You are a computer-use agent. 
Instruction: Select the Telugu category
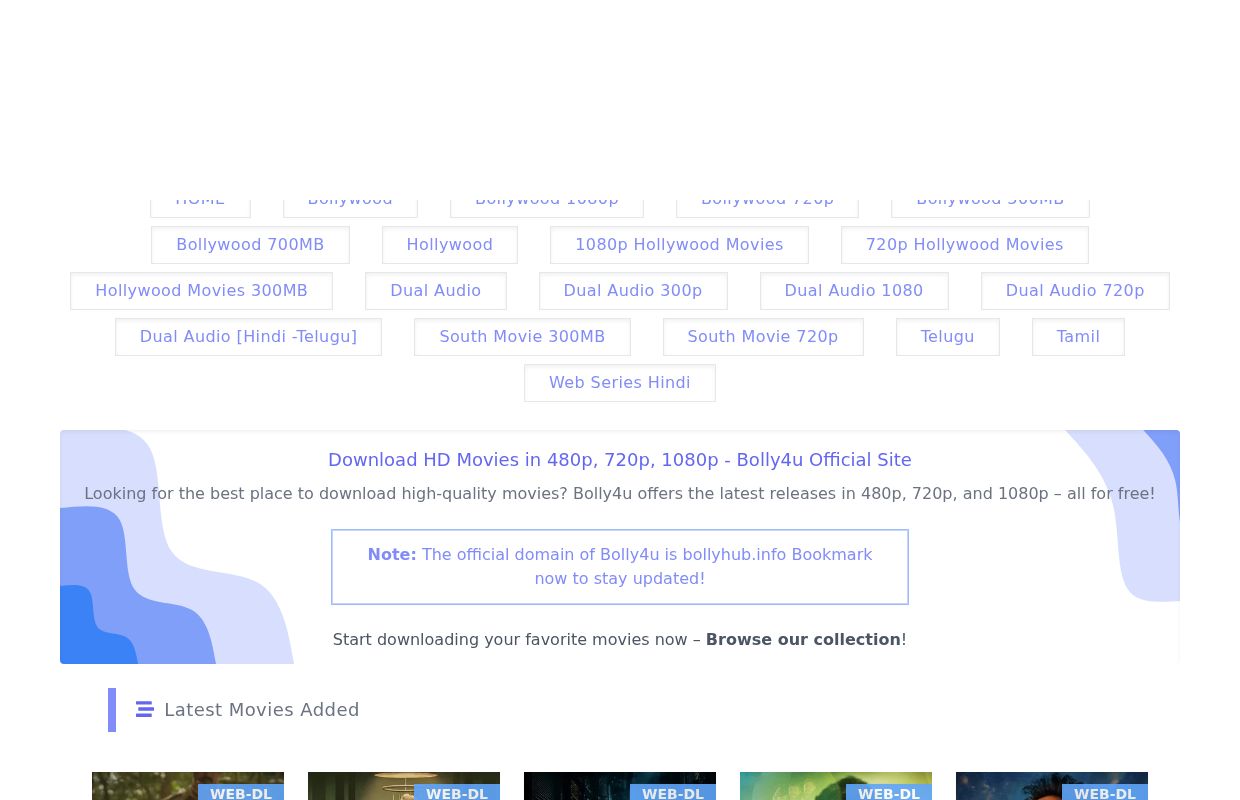[947, 337]
